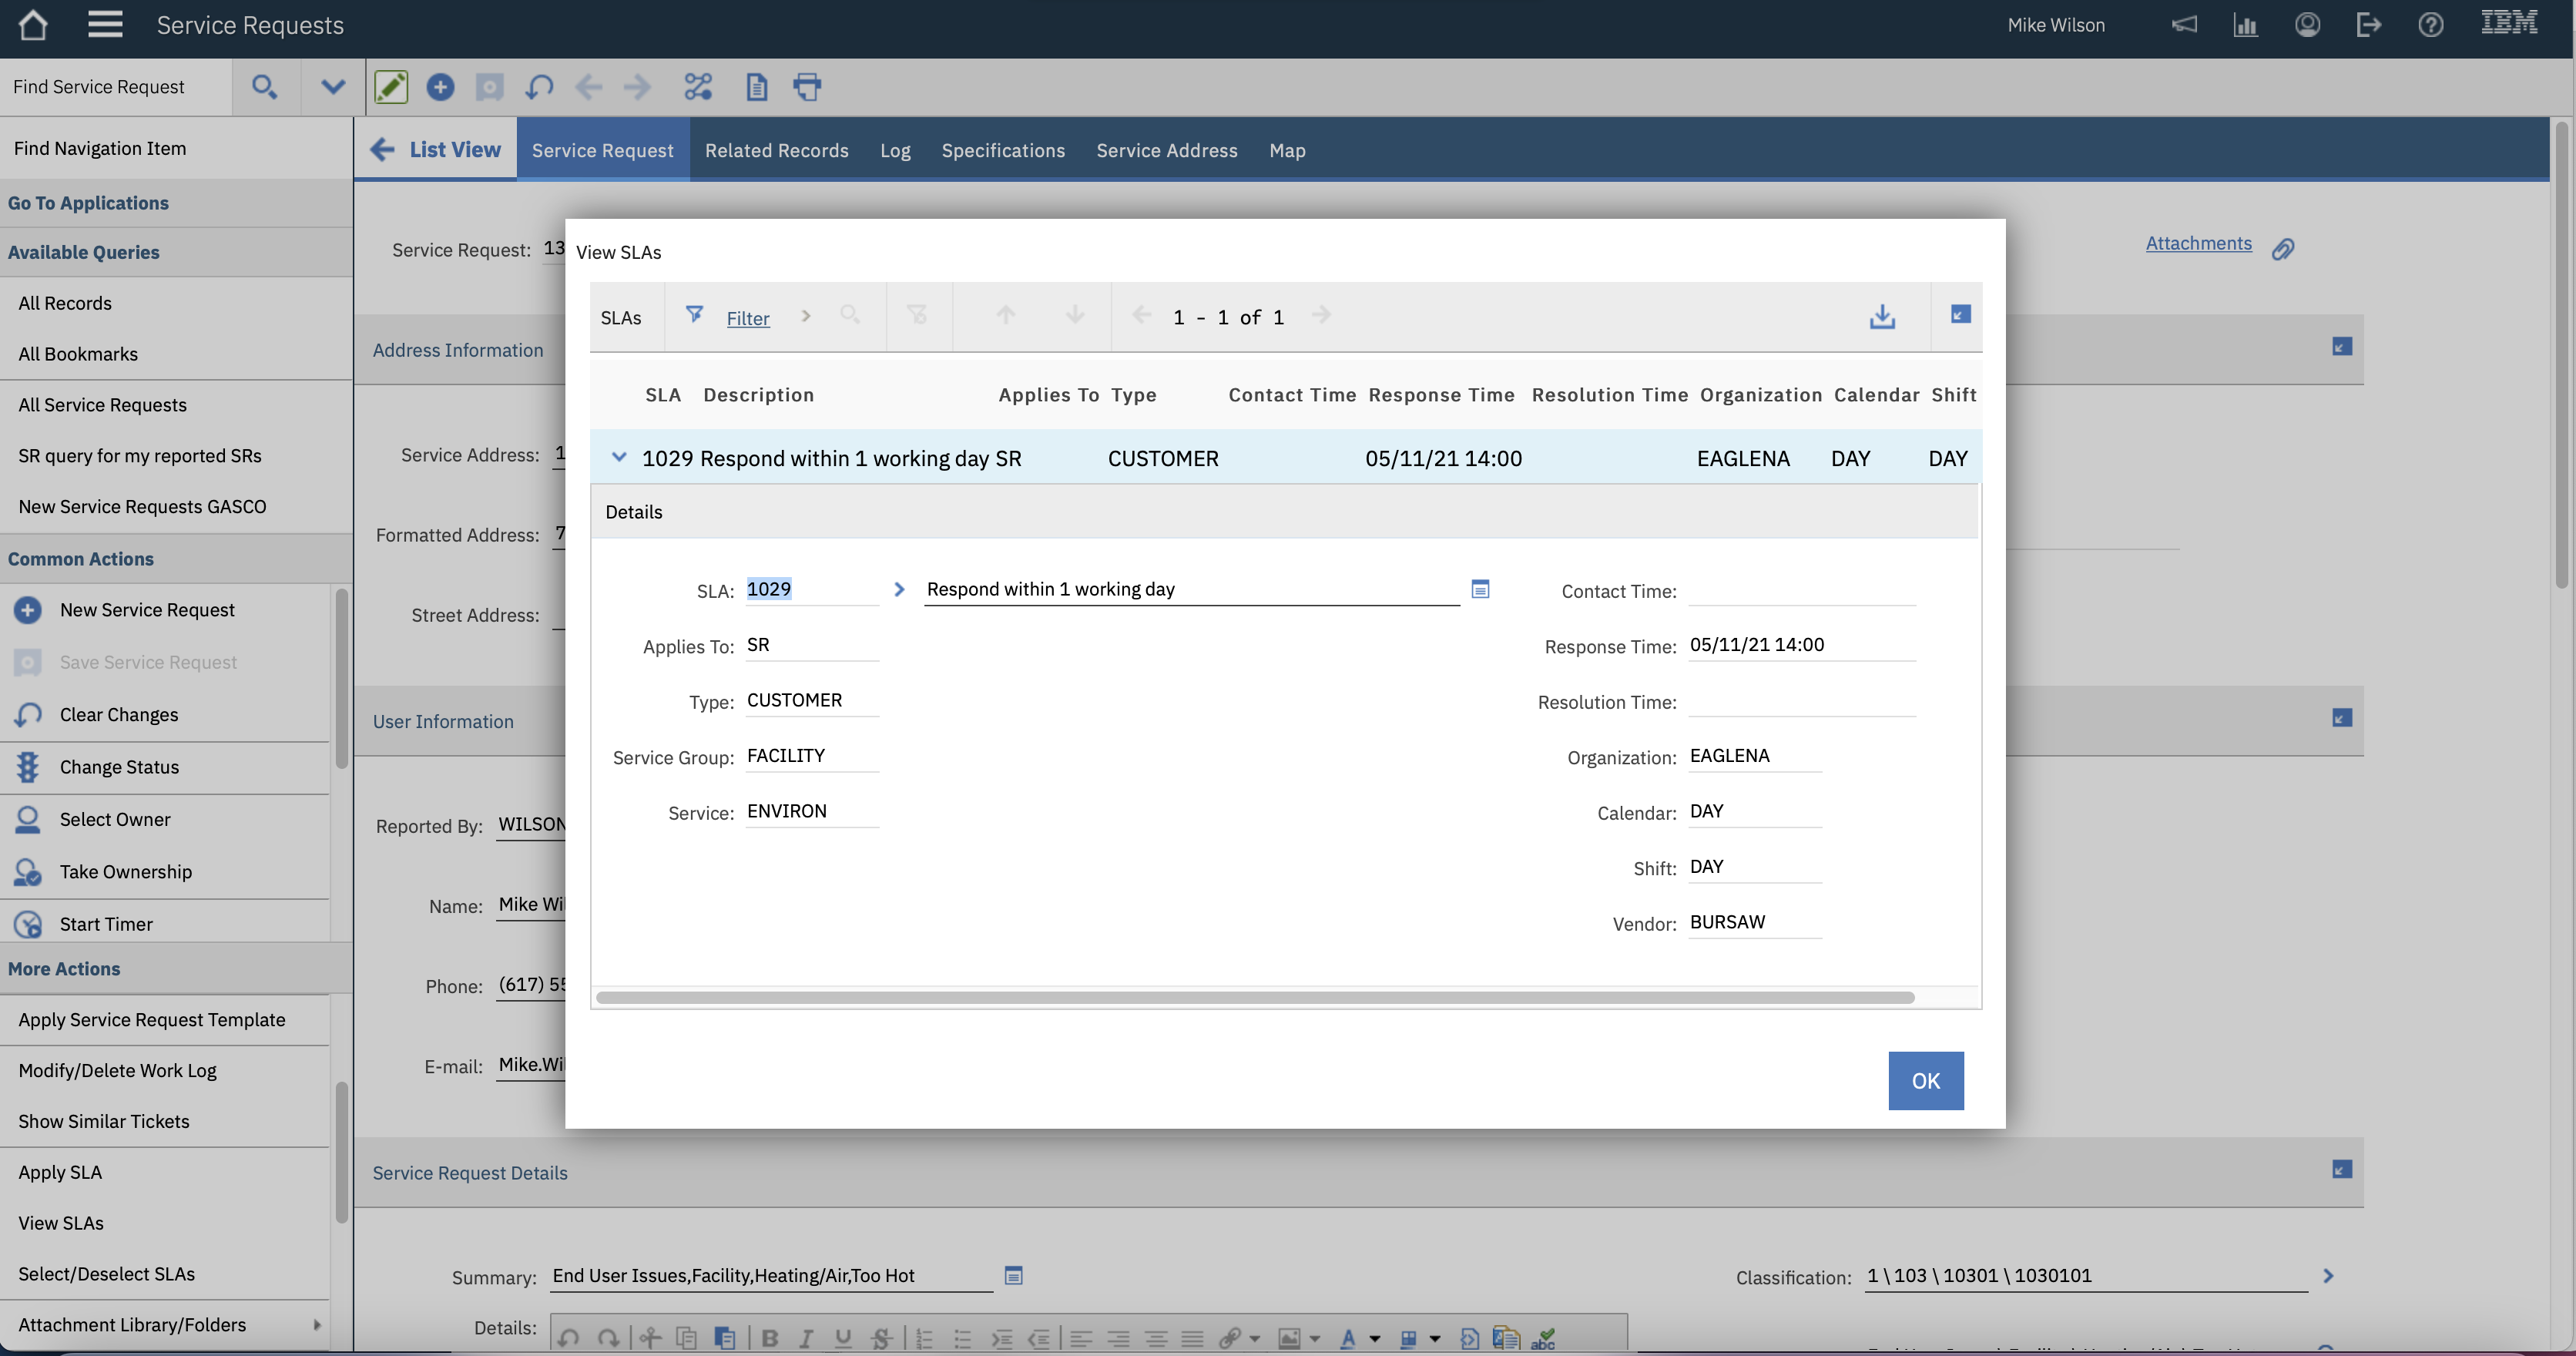Click the Attachments paperclip icon

coord(2283,249)
